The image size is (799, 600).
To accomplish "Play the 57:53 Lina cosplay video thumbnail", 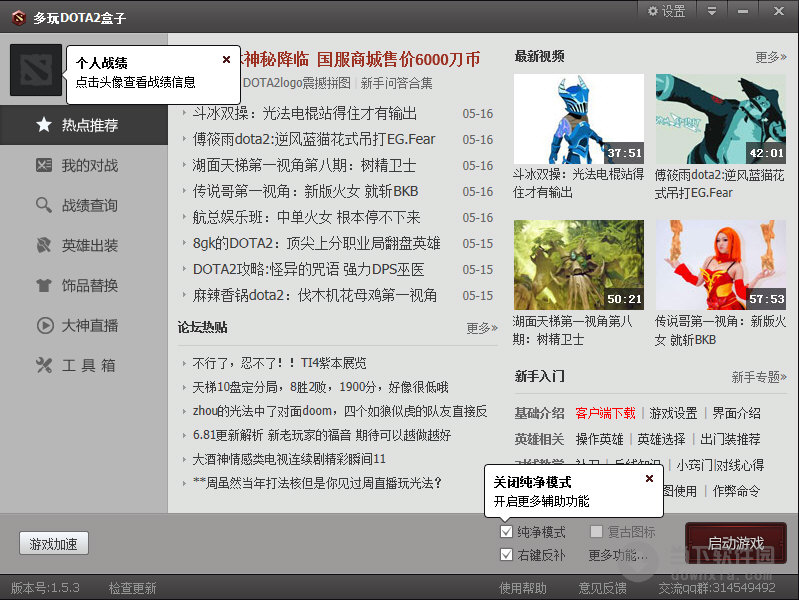I will 721,265.
